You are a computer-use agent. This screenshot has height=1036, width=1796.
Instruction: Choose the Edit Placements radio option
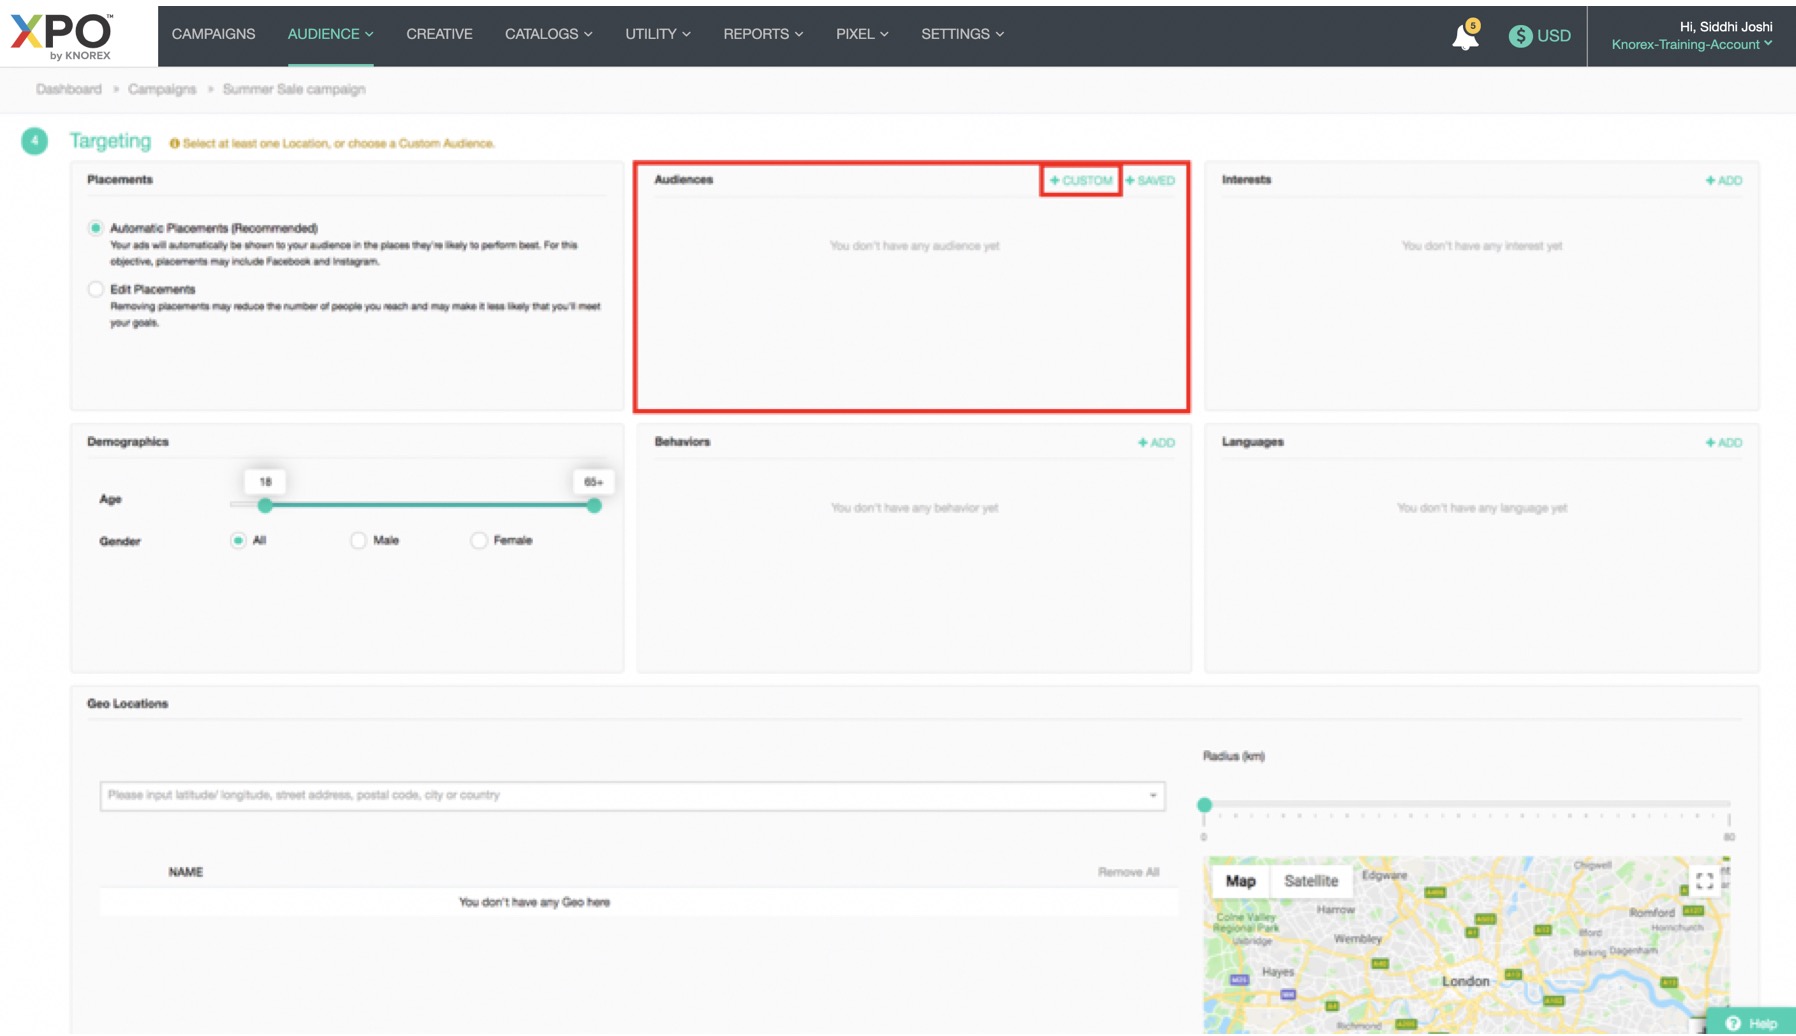(96, 289)
